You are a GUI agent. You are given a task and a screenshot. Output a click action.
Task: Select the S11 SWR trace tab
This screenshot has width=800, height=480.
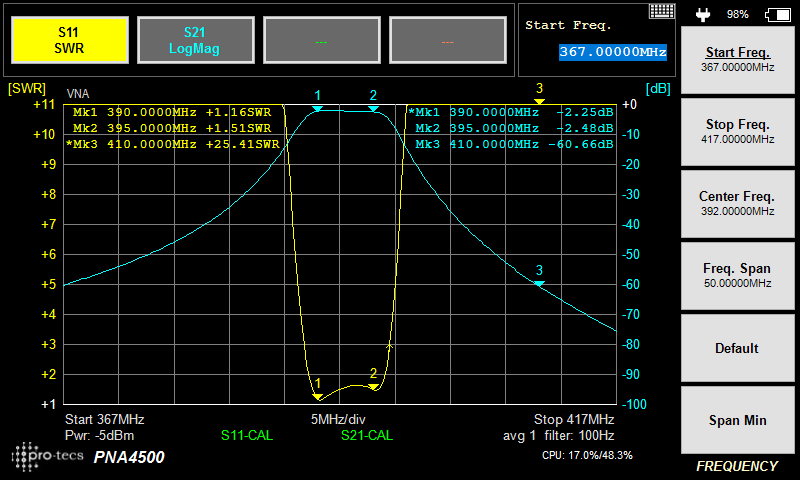pyautogui.click(x=69, y=41)
